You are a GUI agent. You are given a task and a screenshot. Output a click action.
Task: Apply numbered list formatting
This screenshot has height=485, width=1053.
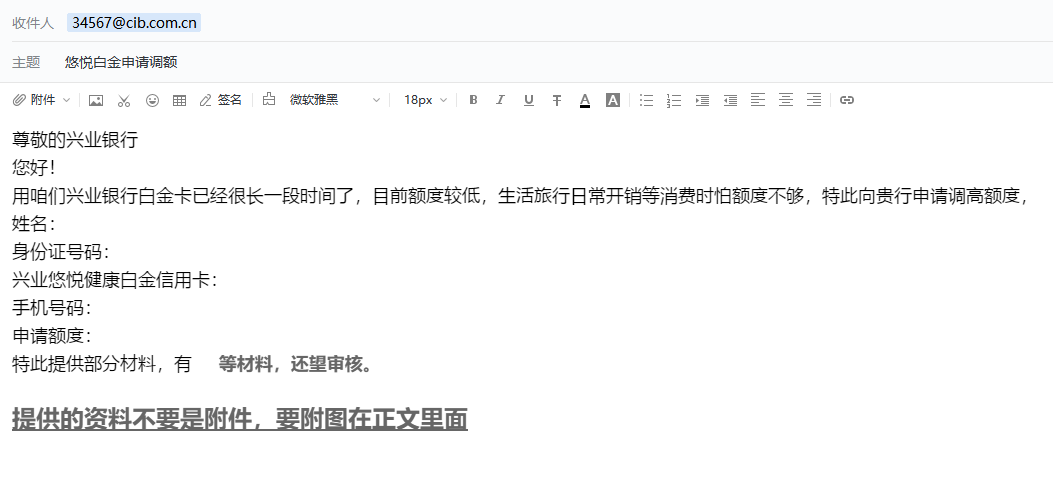tap(674, 100)
